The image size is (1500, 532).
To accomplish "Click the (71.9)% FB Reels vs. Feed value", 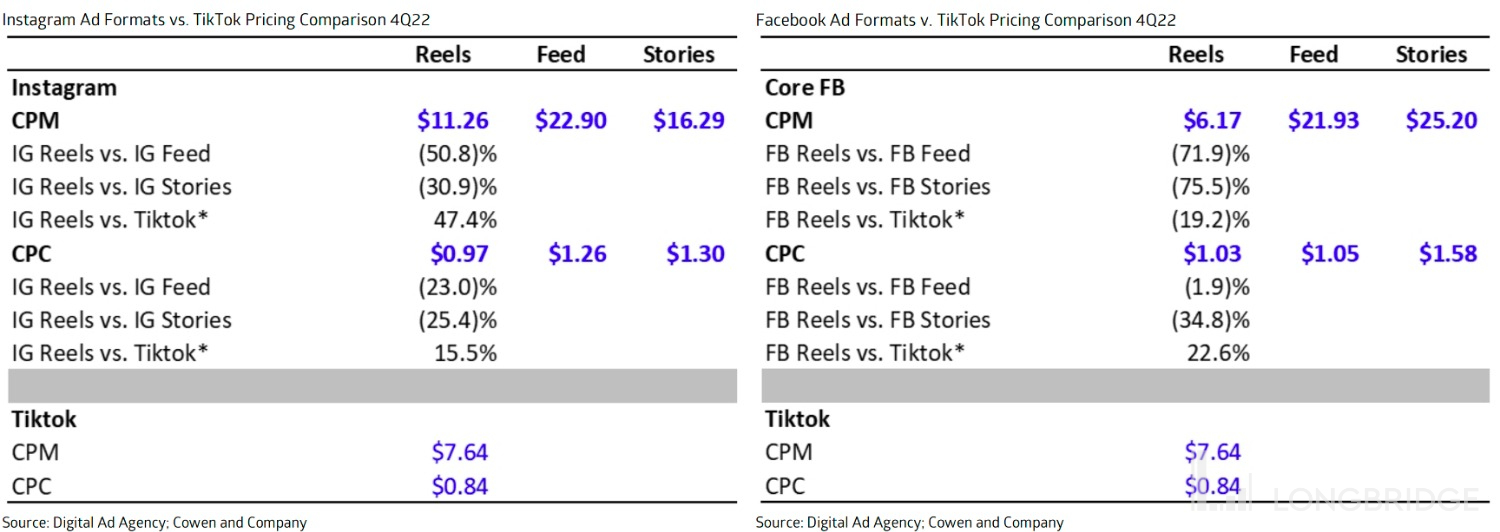I will click(1210, 154).
